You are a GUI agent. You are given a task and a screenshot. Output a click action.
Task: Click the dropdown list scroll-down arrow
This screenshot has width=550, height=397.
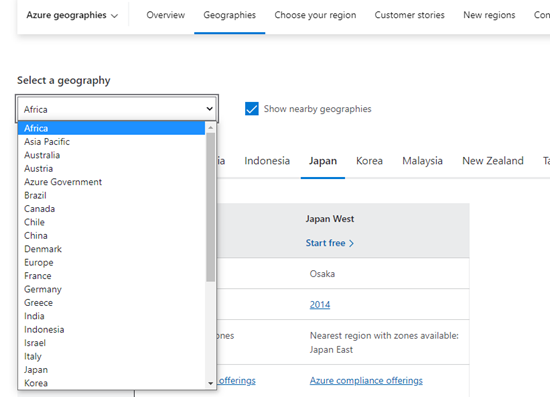pyautogui.click(x=210, y=383)
